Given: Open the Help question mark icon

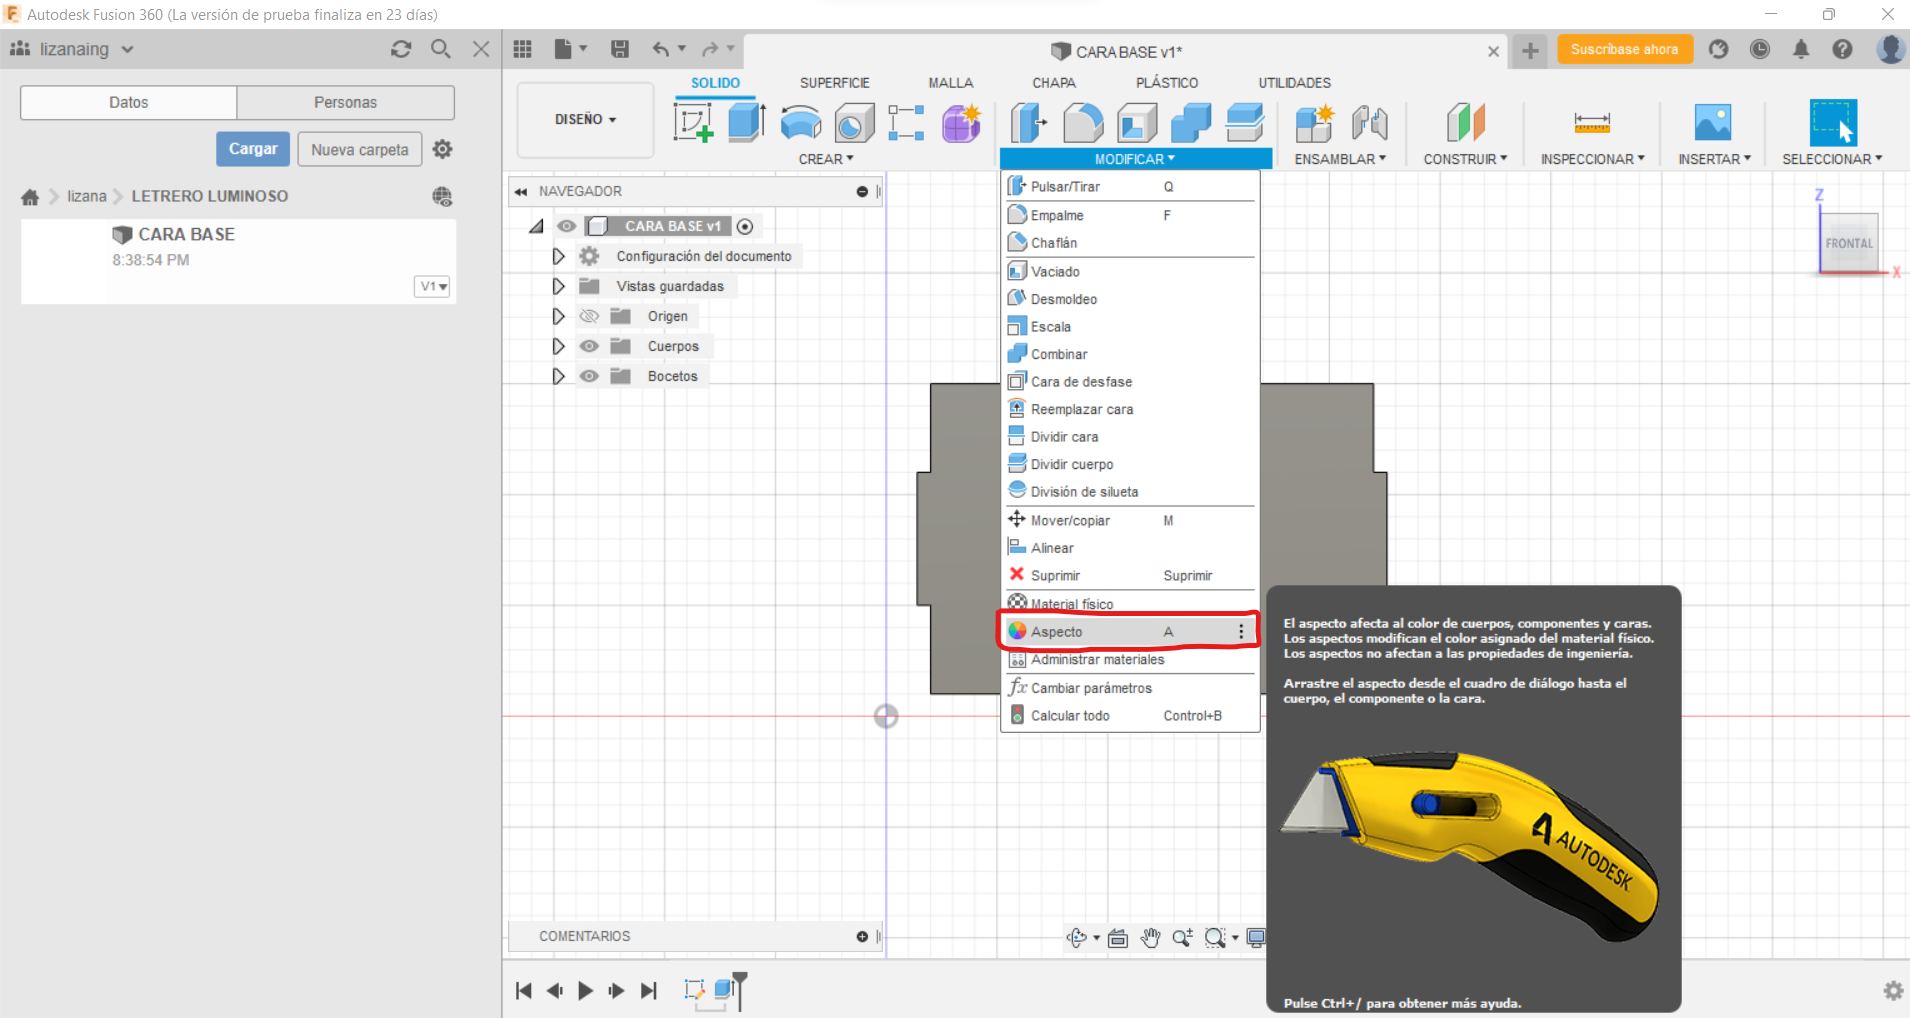Looking at the screenshot, I should 1842,49.
